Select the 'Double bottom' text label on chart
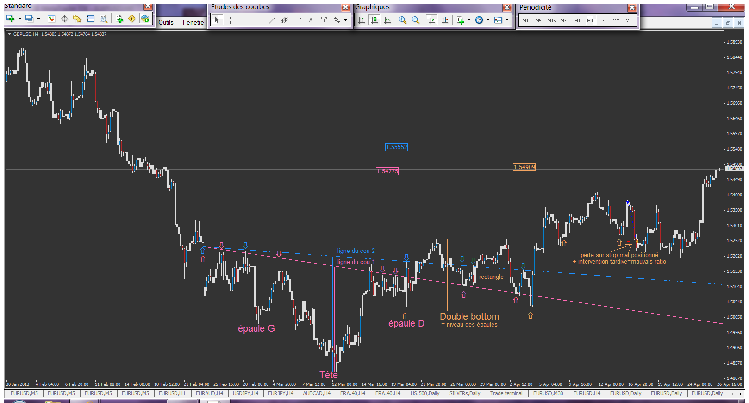Screen dimensions: 749x403 [469, 317]
